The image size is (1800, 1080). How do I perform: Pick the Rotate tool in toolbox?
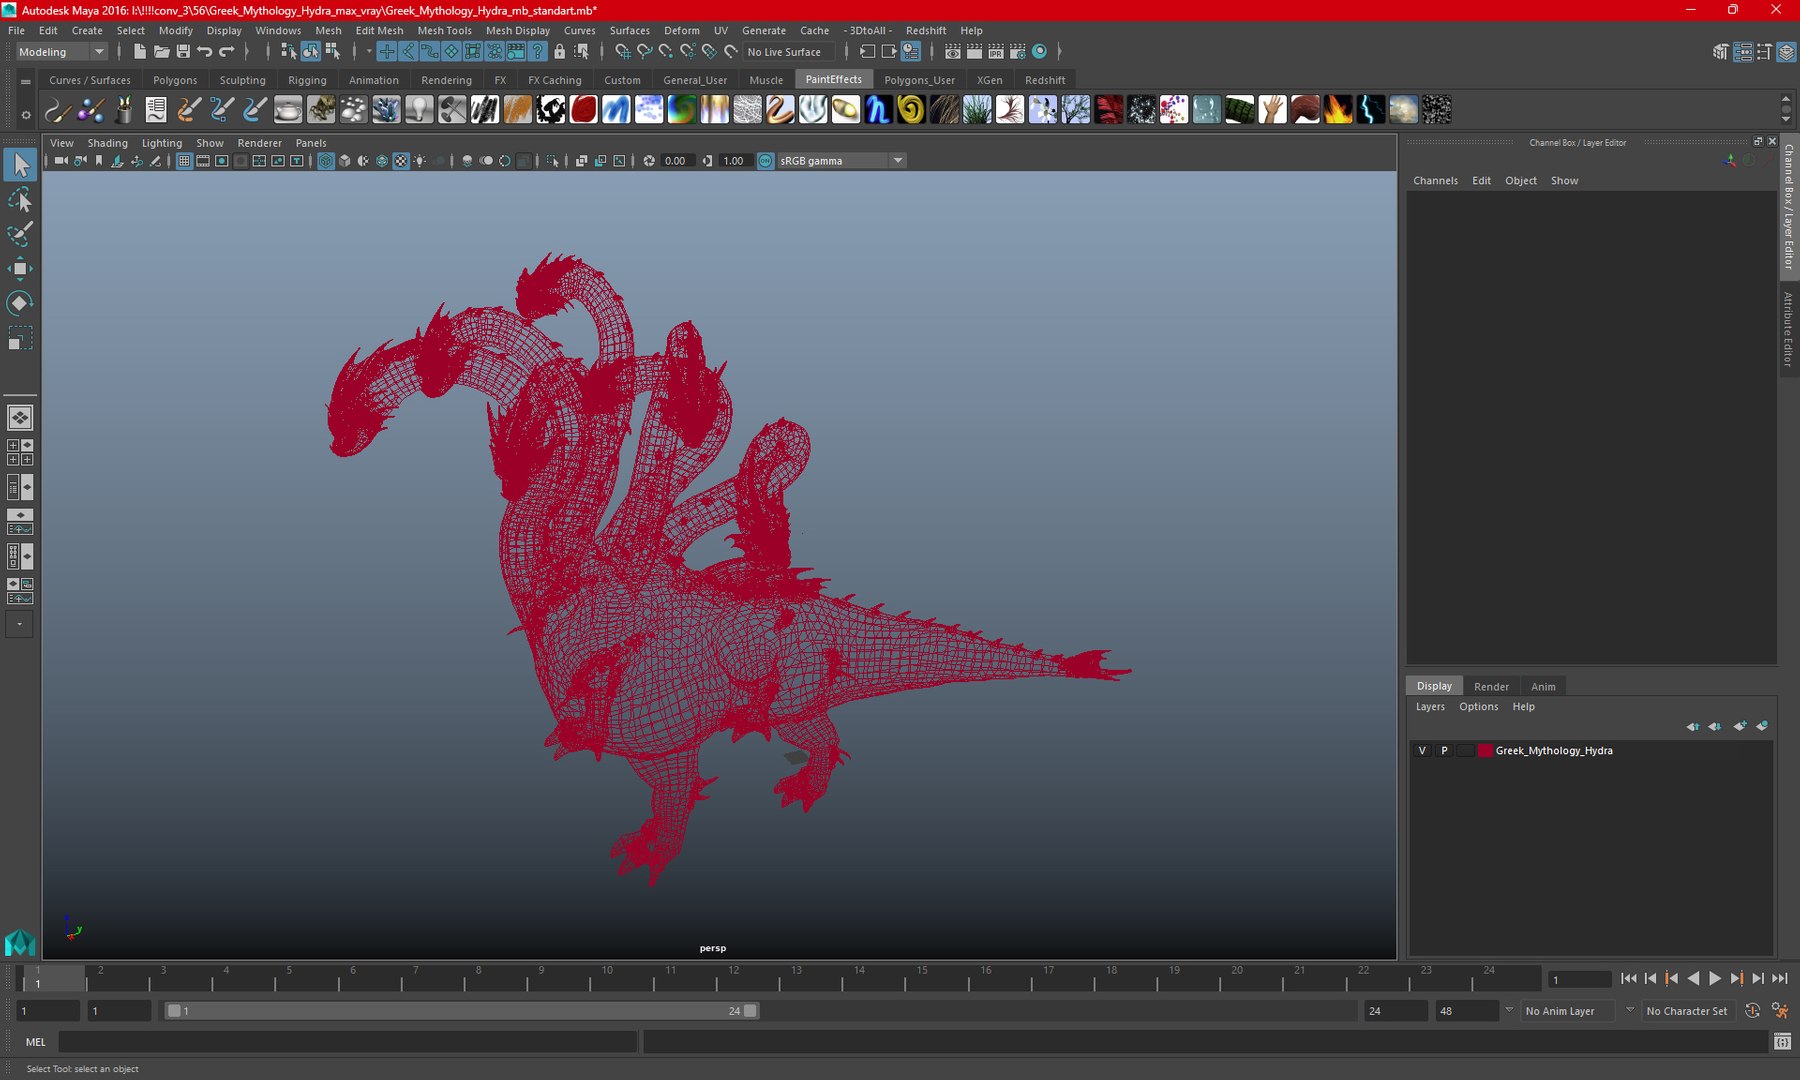click(20, 303)
